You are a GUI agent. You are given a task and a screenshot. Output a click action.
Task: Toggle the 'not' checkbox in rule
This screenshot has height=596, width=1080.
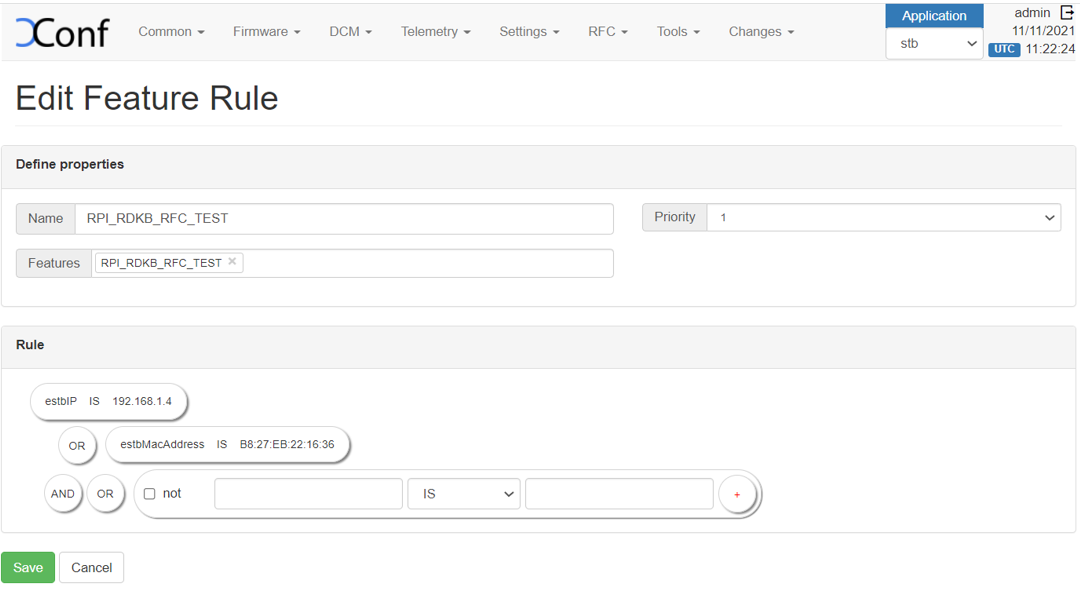(x=150, y=494)
